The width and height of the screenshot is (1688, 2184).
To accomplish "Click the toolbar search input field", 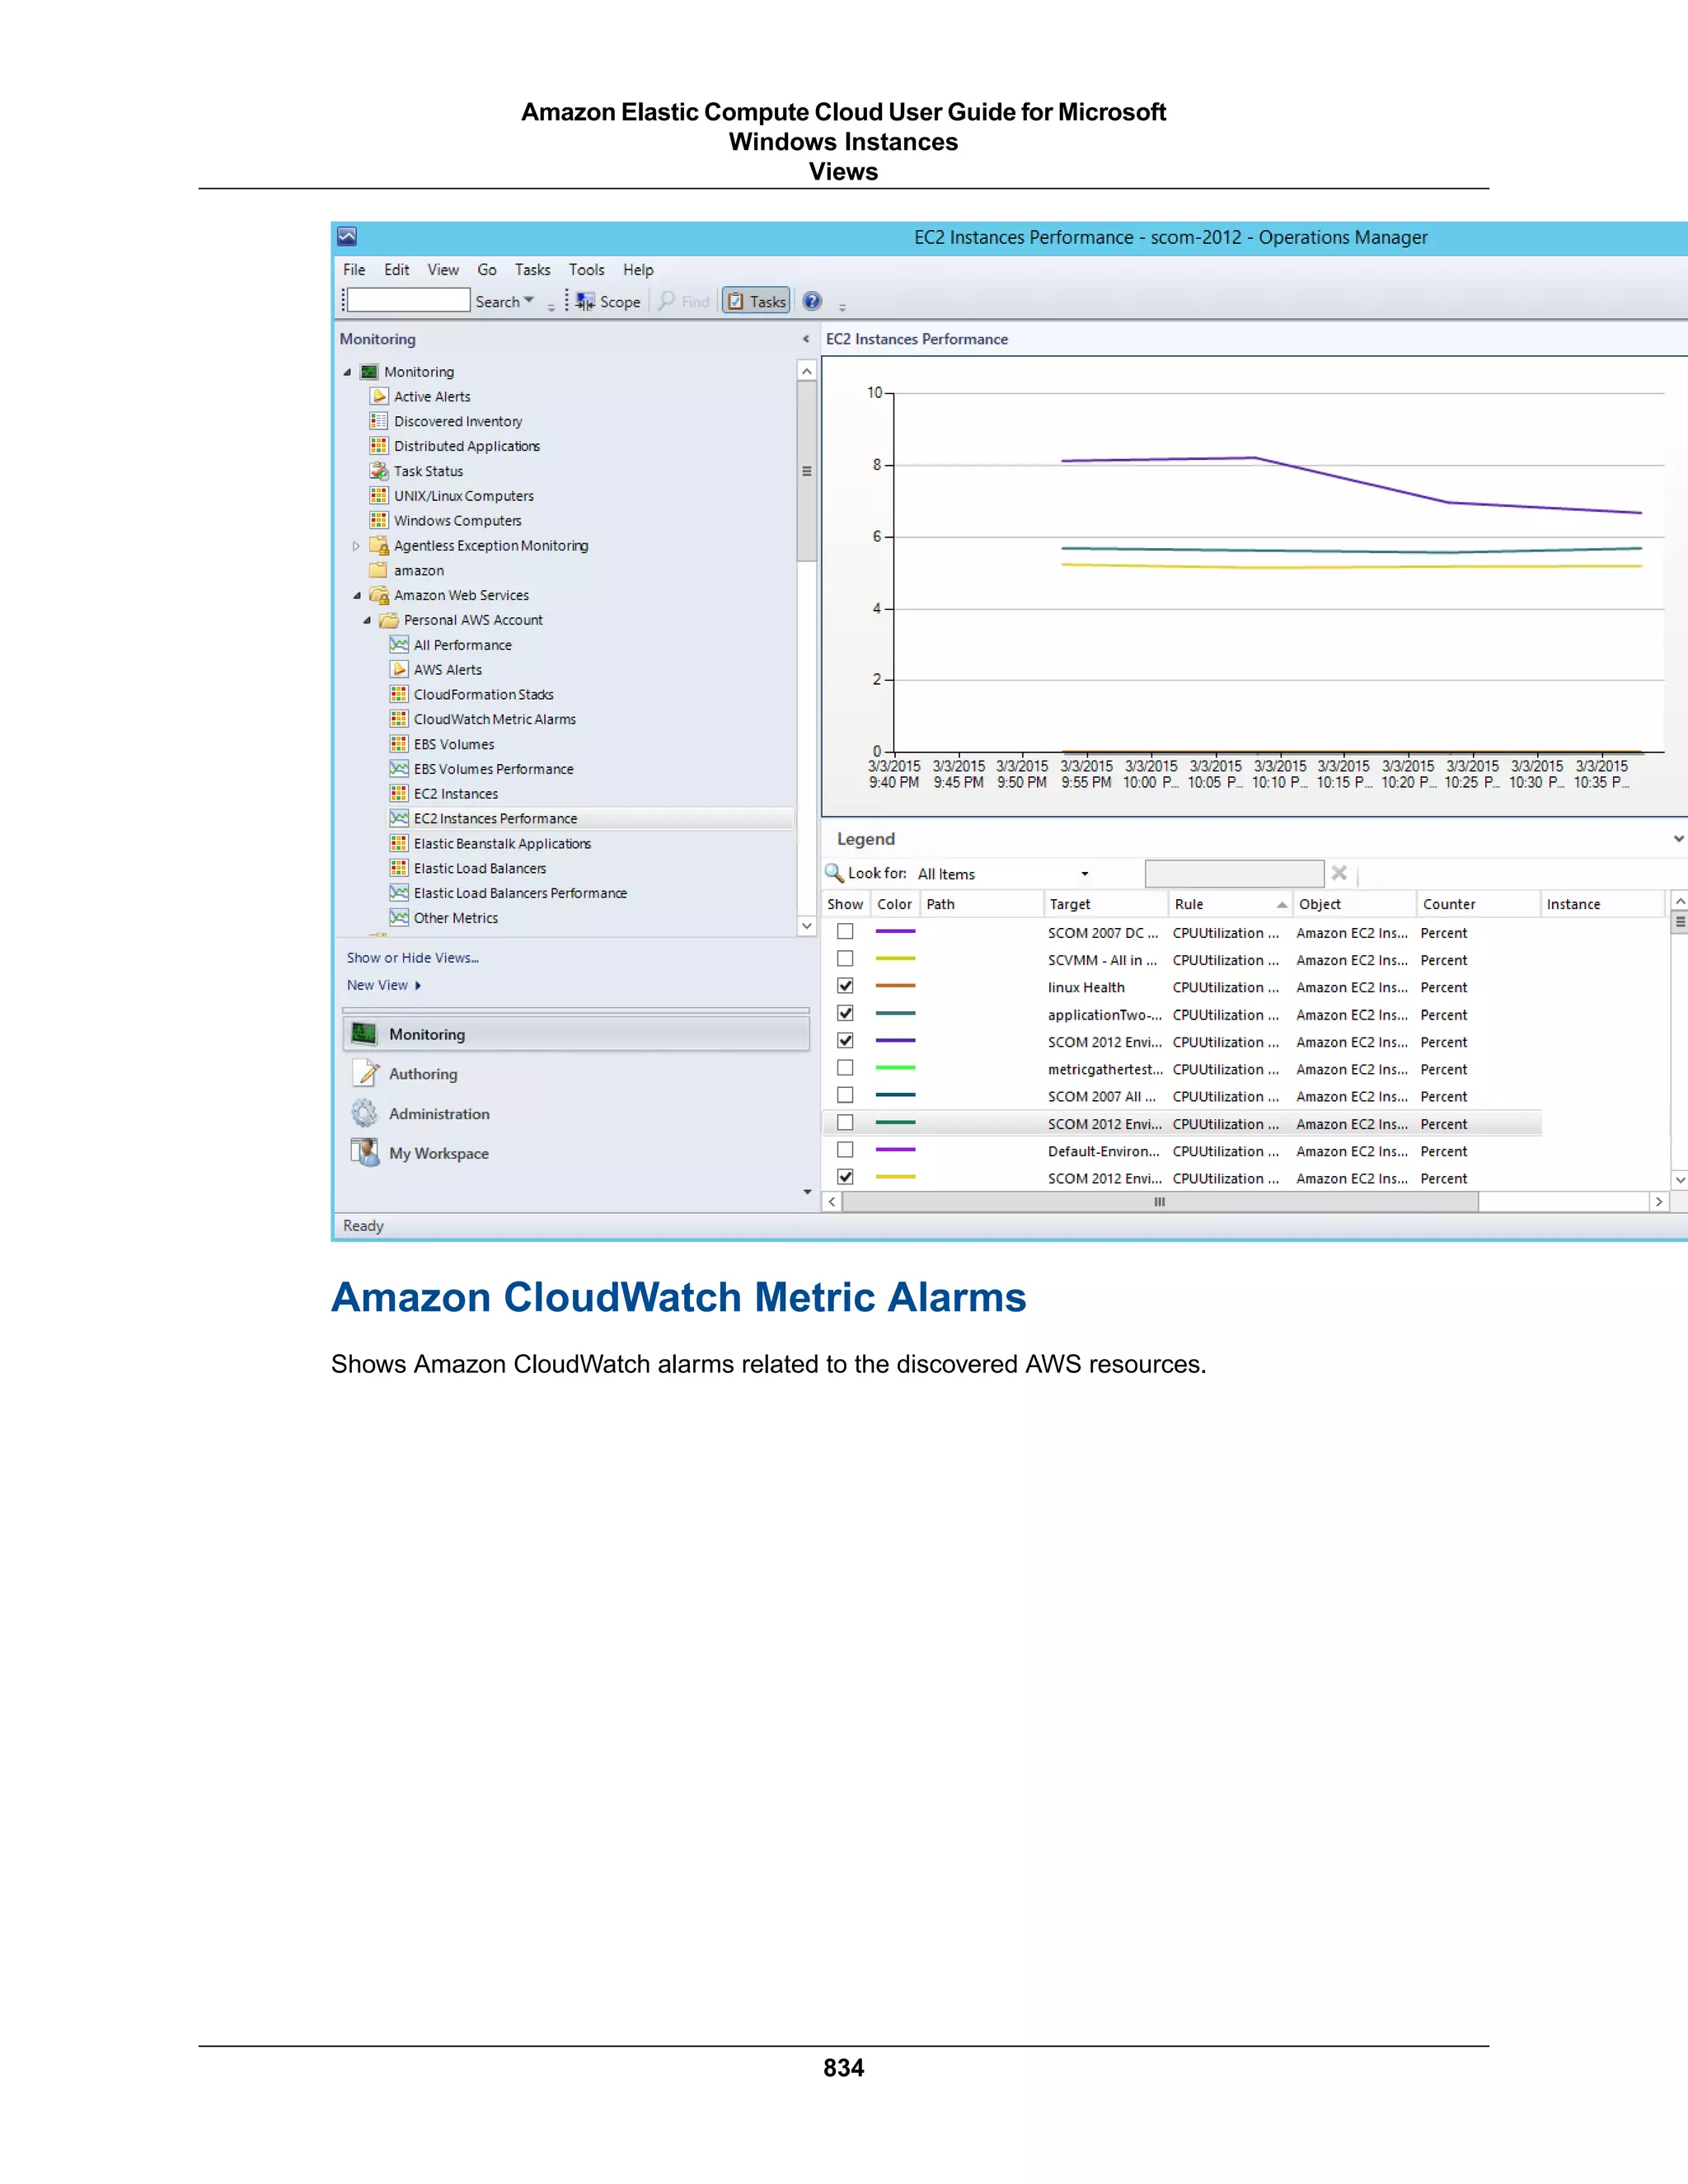I will point(408,300).
